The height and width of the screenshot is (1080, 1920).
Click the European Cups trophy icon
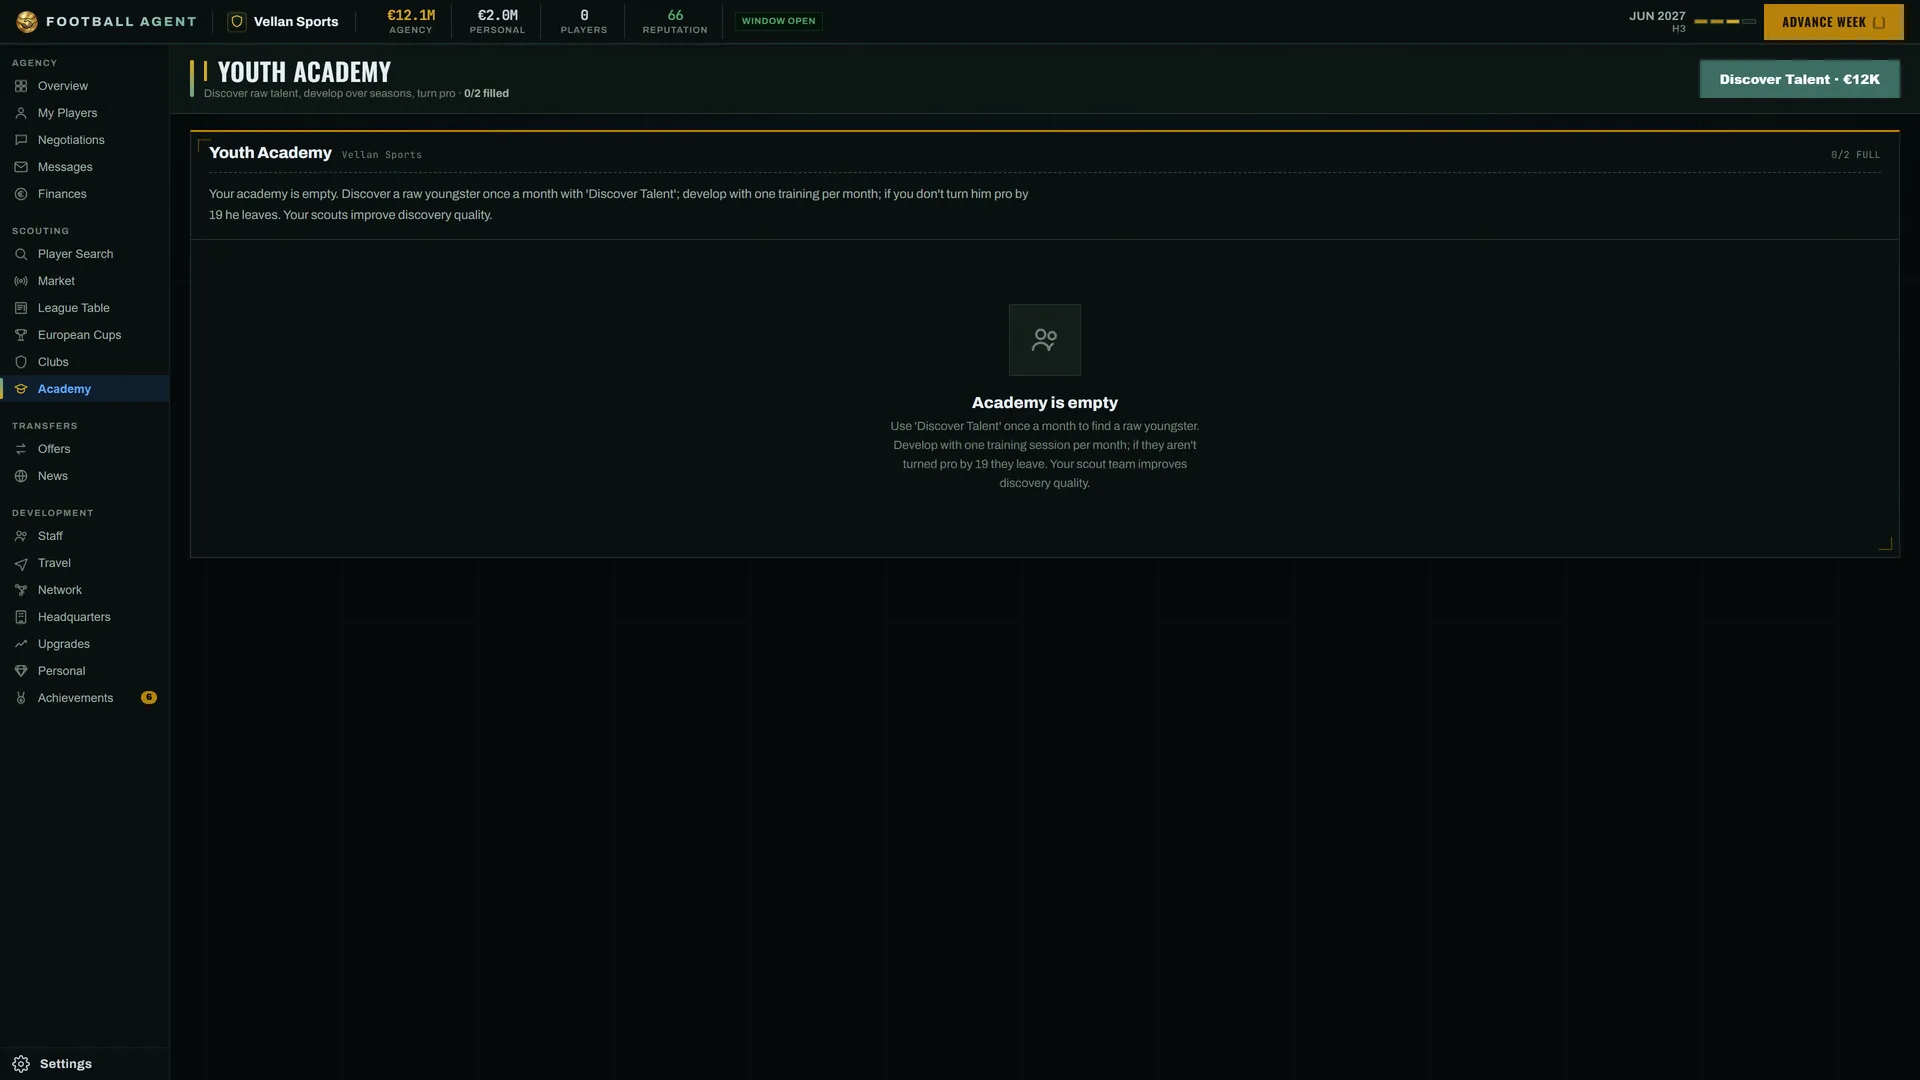tap(21, 335)
